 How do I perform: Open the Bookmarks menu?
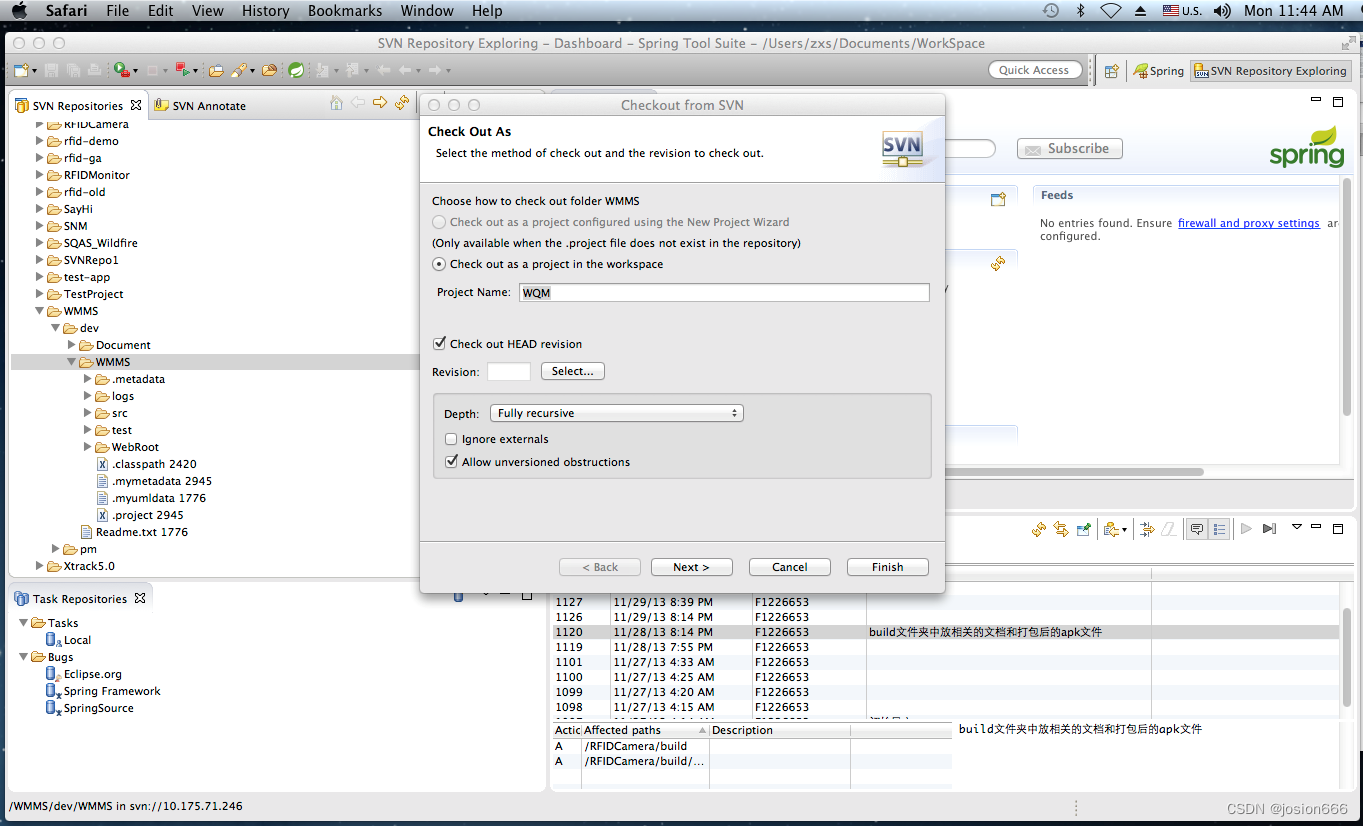coord(344,11)
